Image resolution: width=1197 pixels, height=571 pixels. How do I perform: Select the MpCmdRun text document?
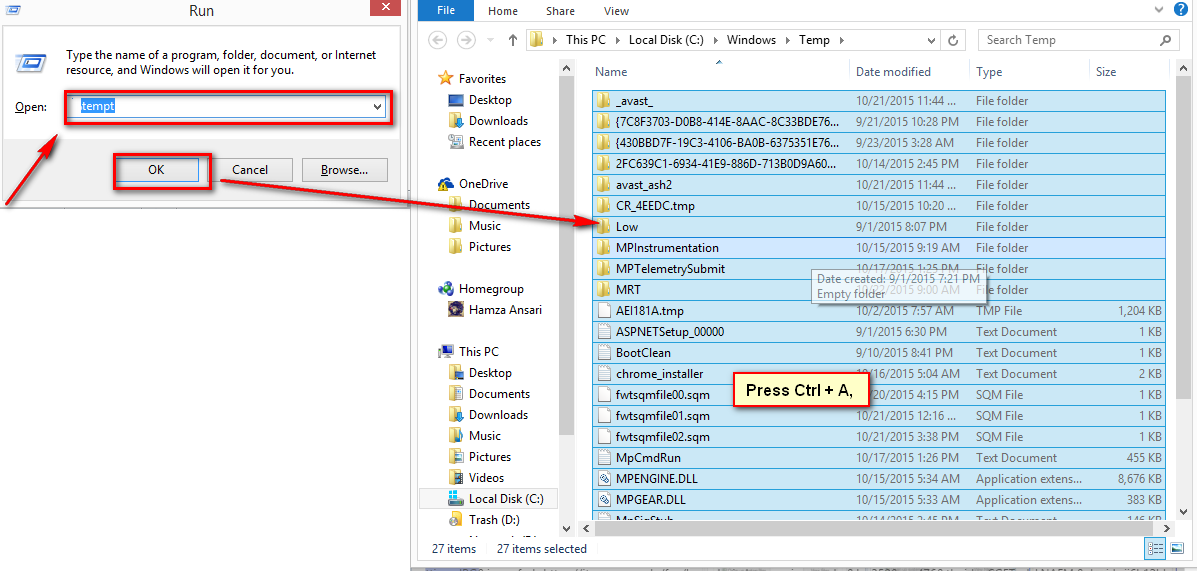click(879, 458)
